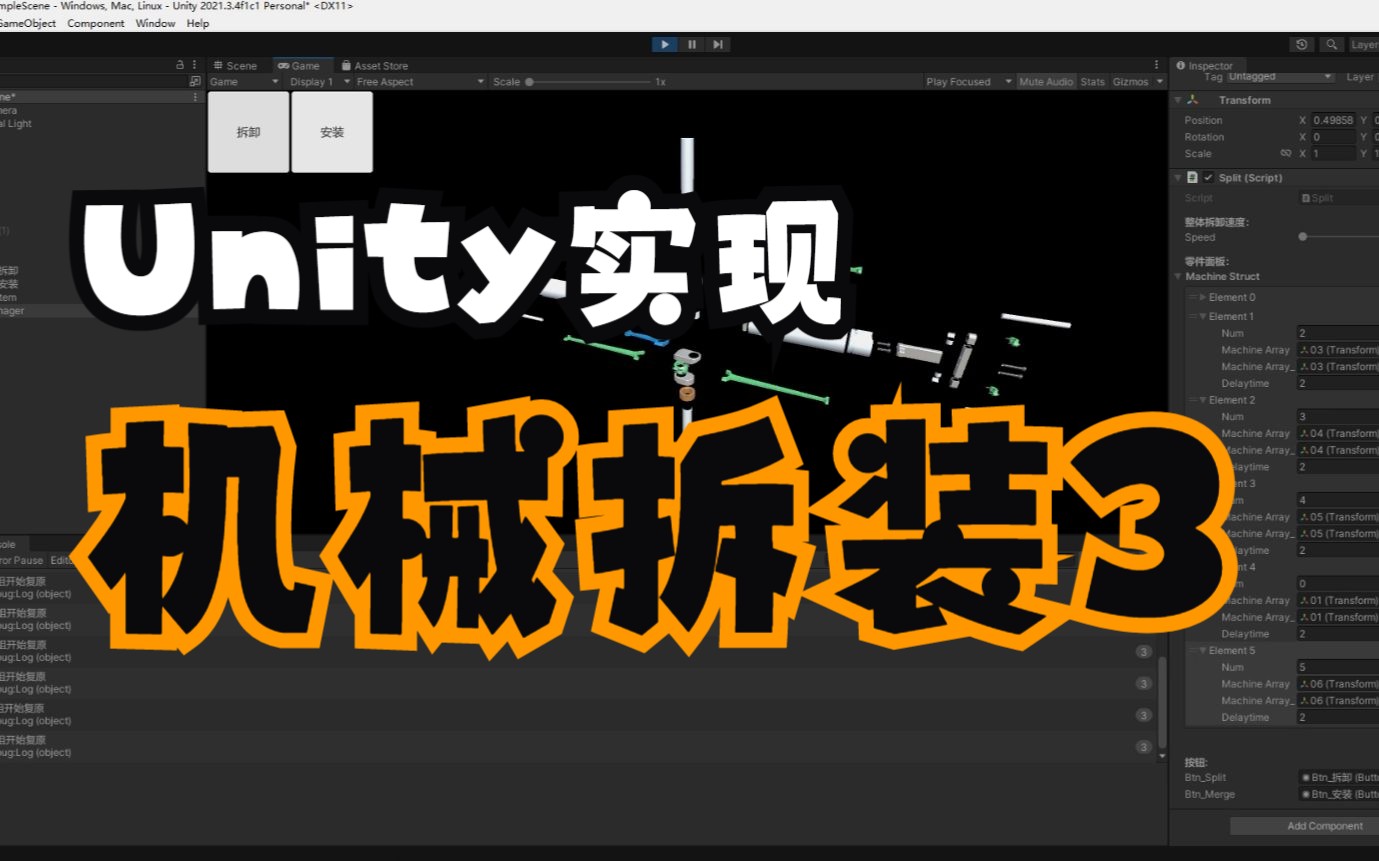
Task: Toggle the Scale constrain proportions link icon
Action: click(x=1286, y=154)
